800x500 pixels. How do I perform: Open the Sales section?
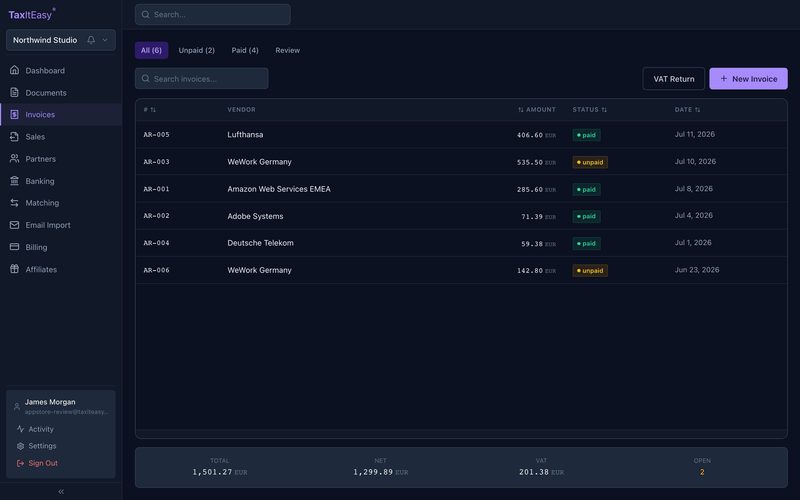(x=61, y=137)
